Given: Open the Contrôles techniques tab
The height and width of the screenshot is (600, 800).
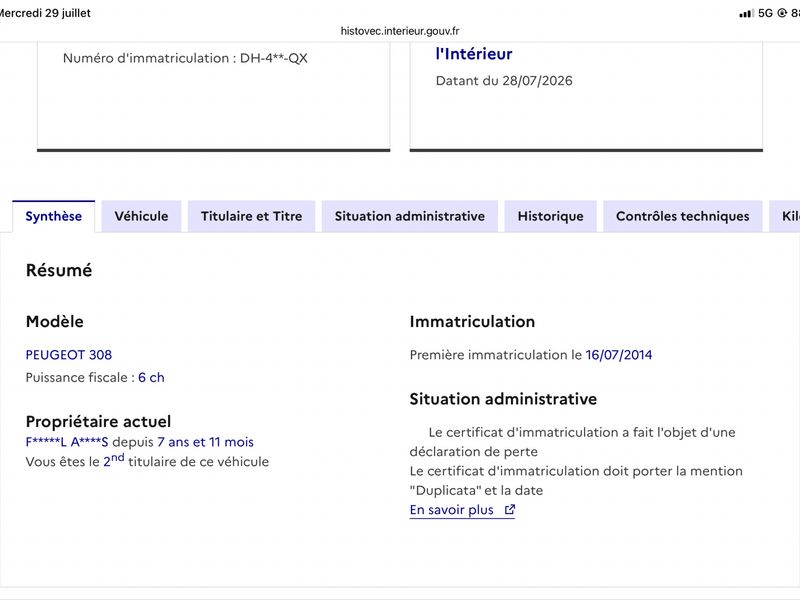Looking at the screenshot, I should tap(683, 216).
